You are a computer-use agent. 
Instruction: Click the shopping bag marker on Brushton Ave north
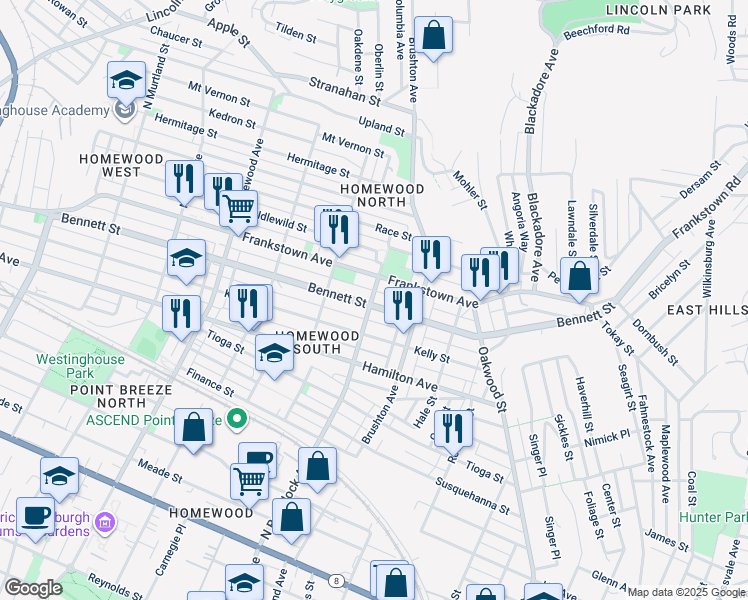pos(434,37)
